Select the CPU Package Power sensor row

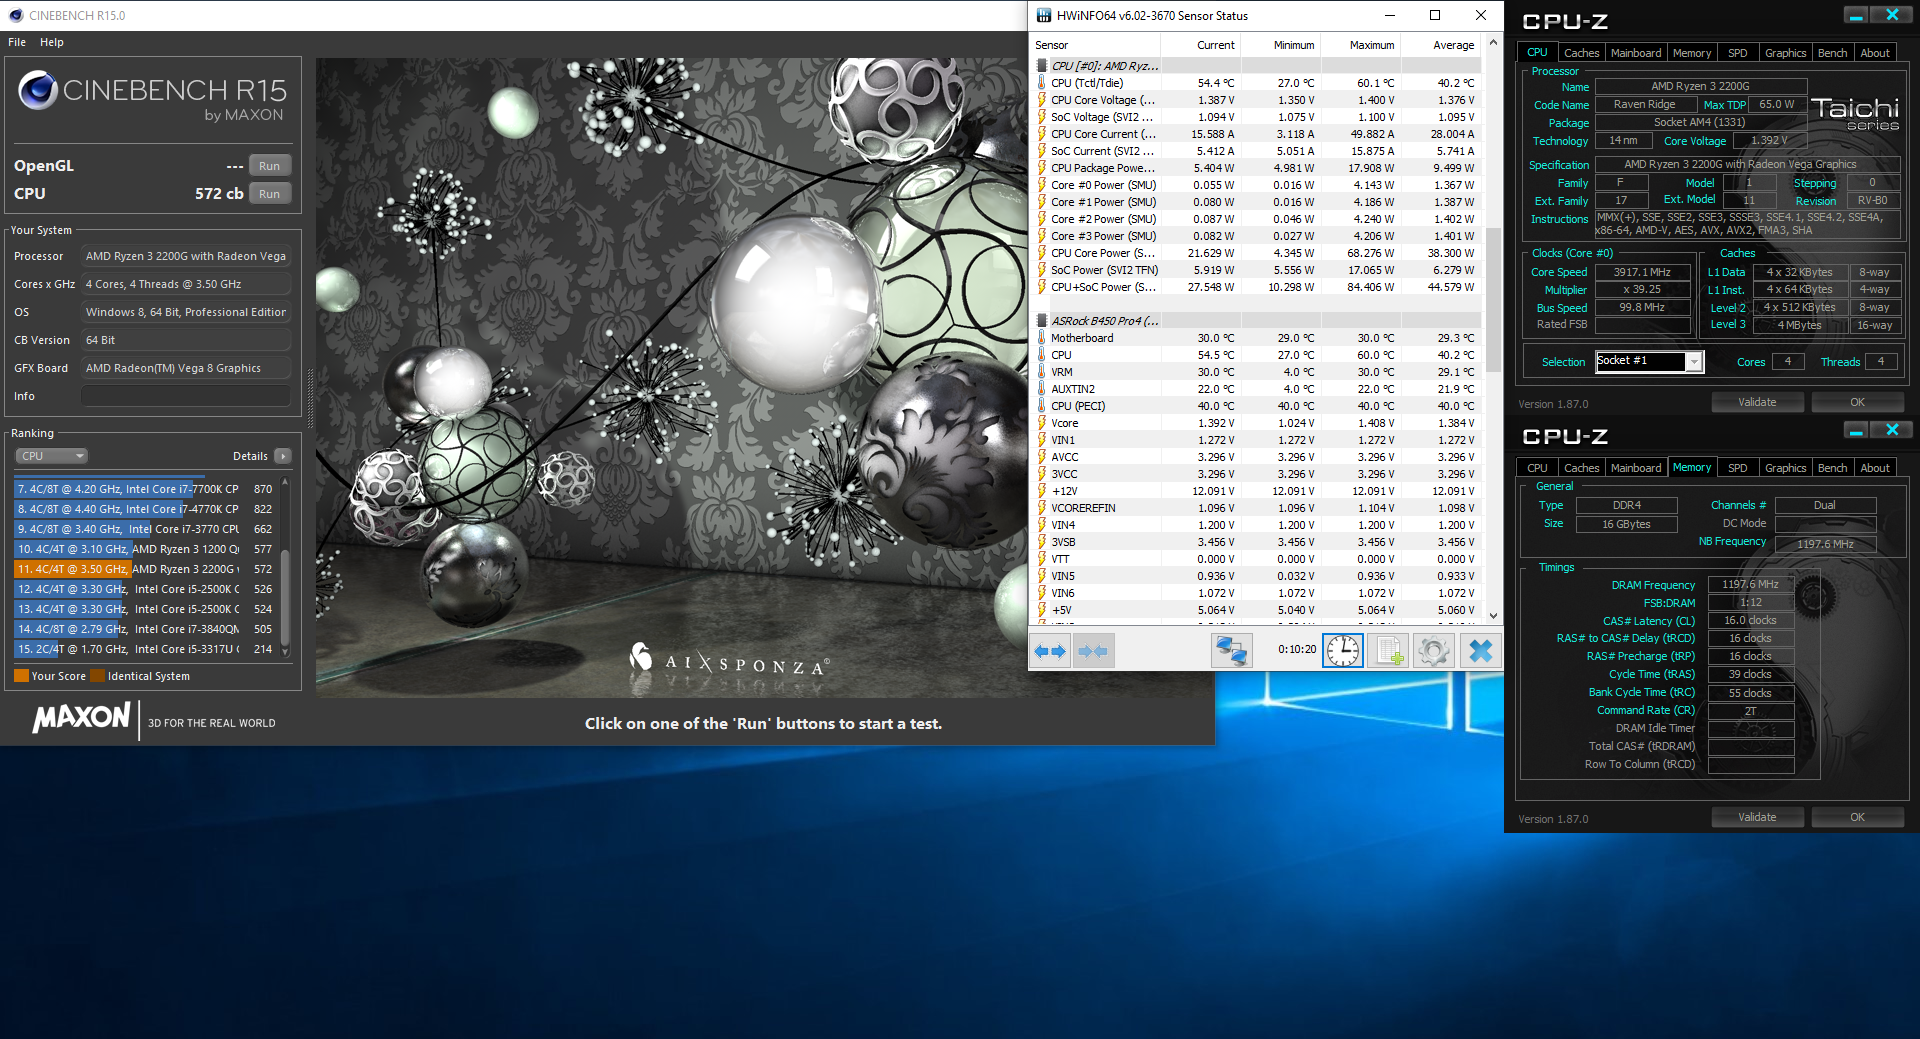coord(1258,168)
